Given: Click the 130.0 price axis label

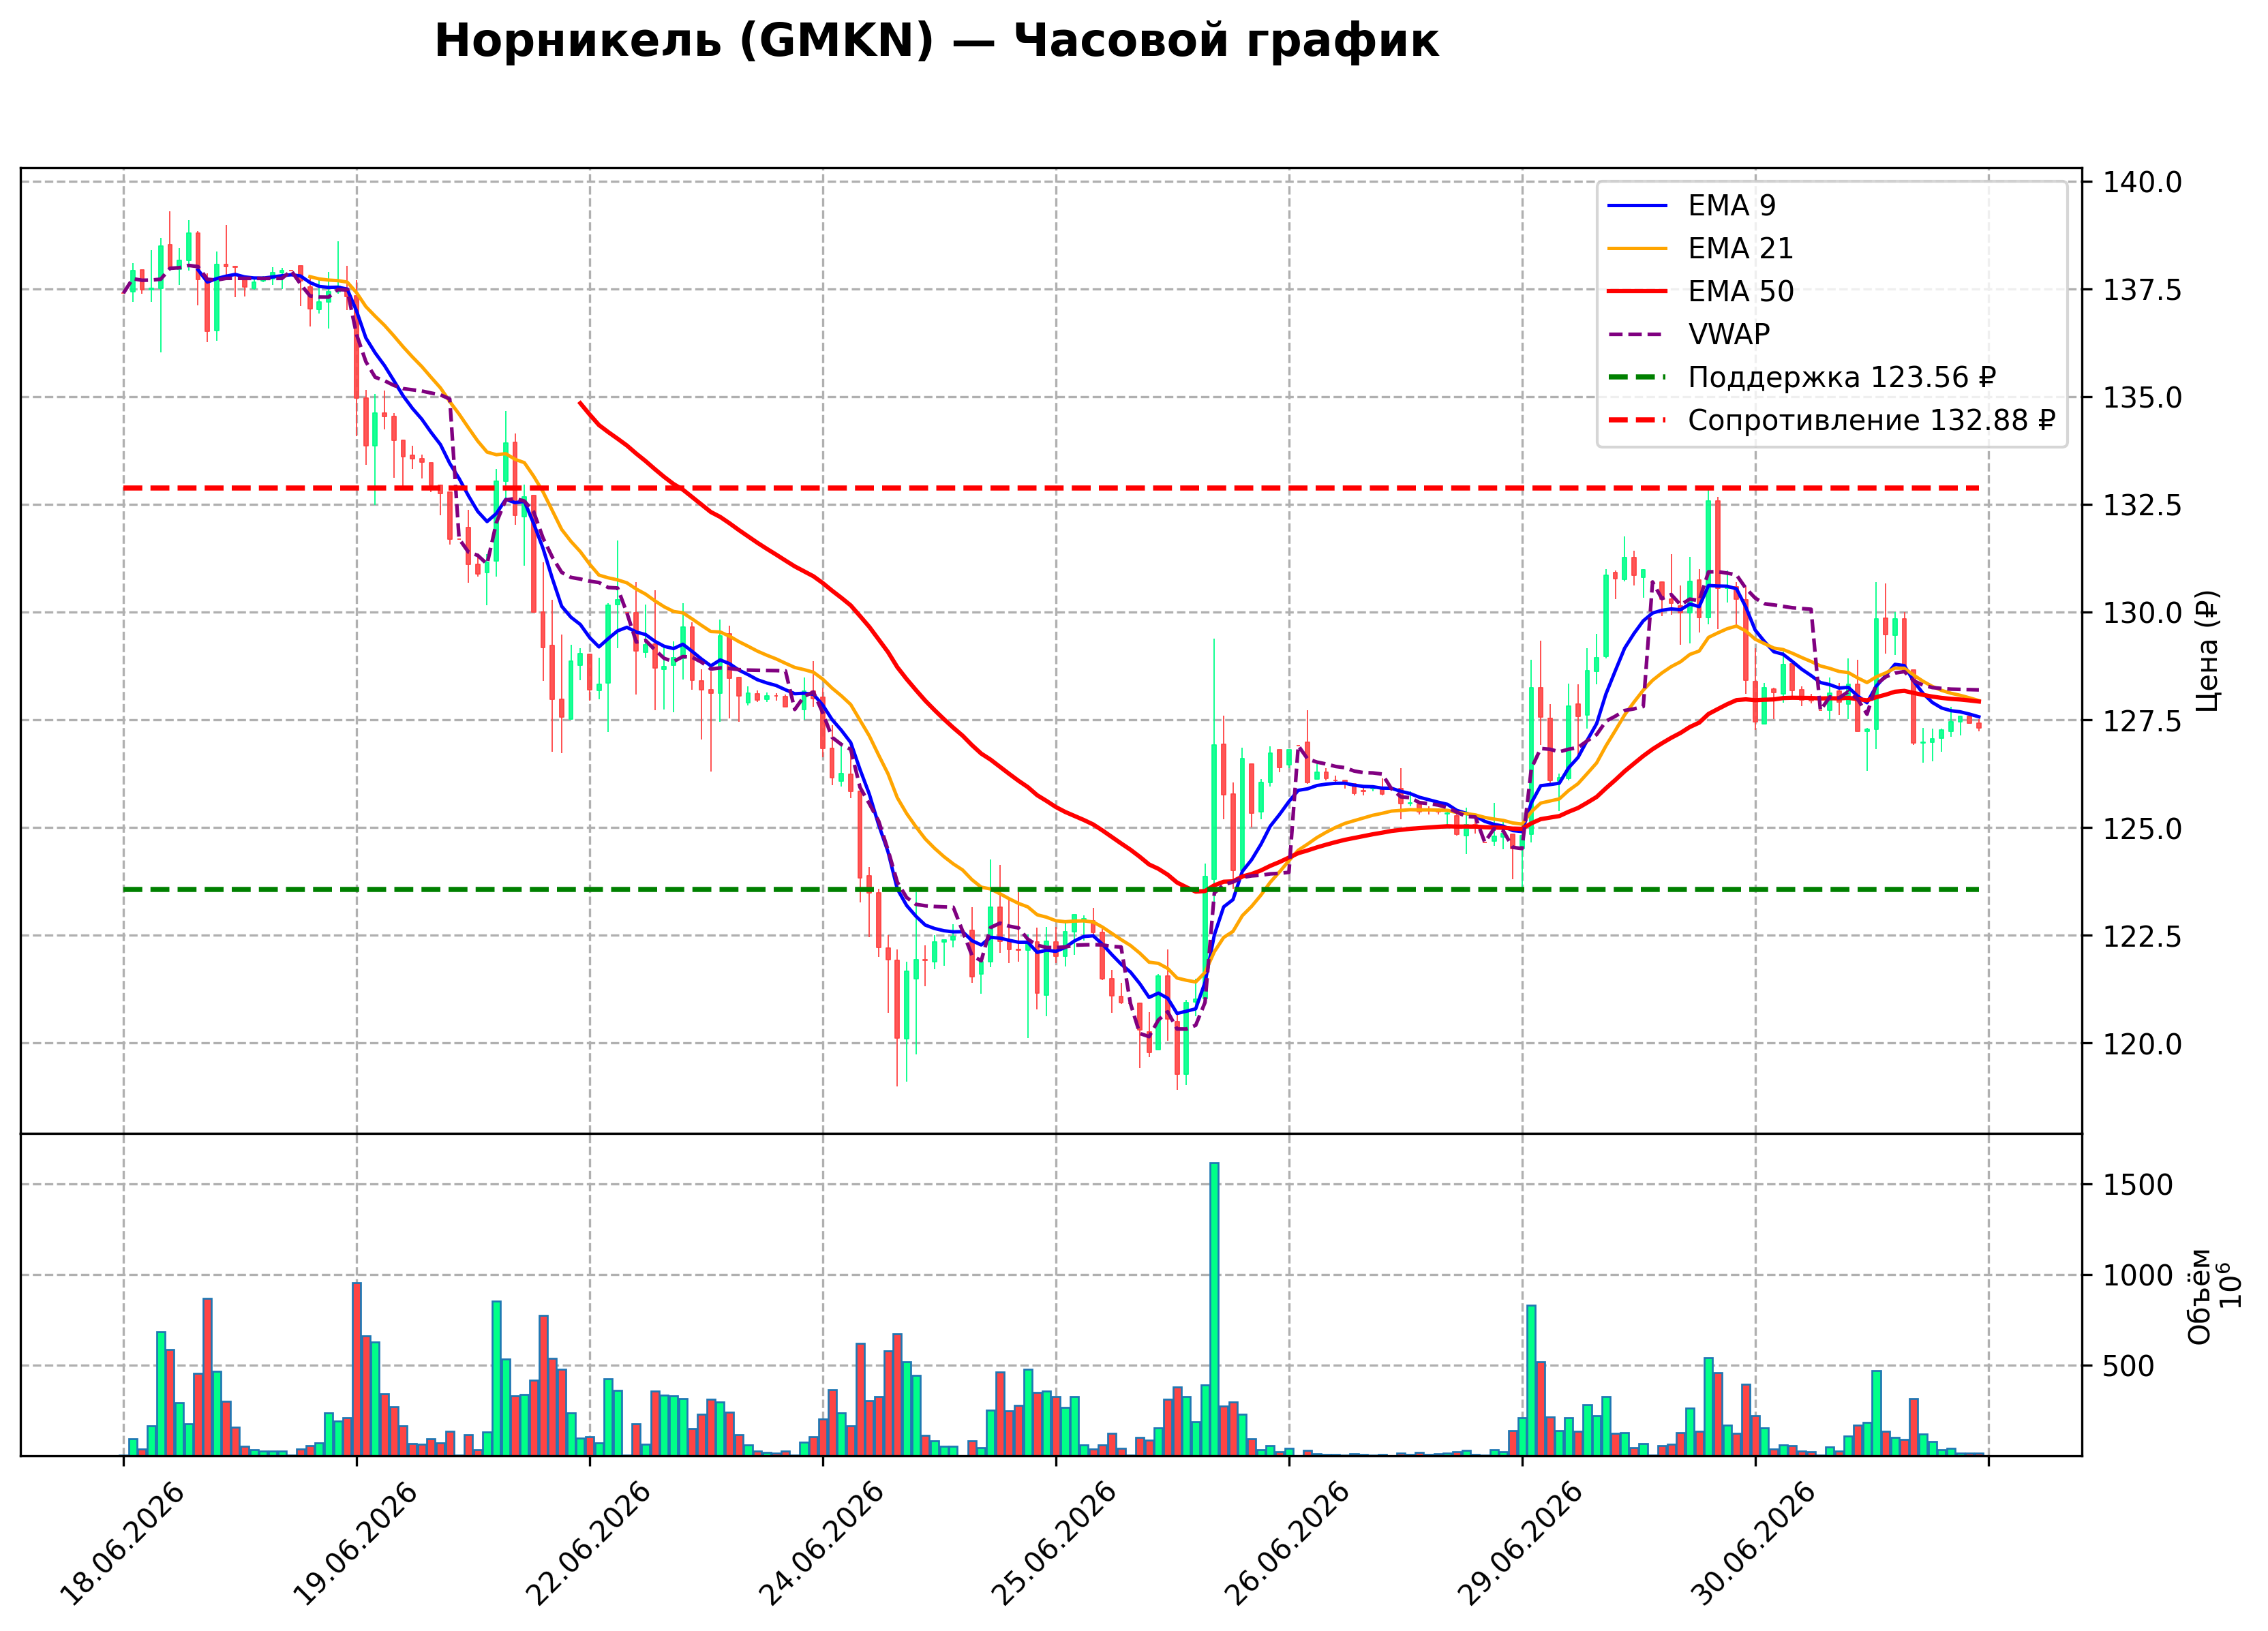Looking at the screenshot, I should coord(2142,613).
